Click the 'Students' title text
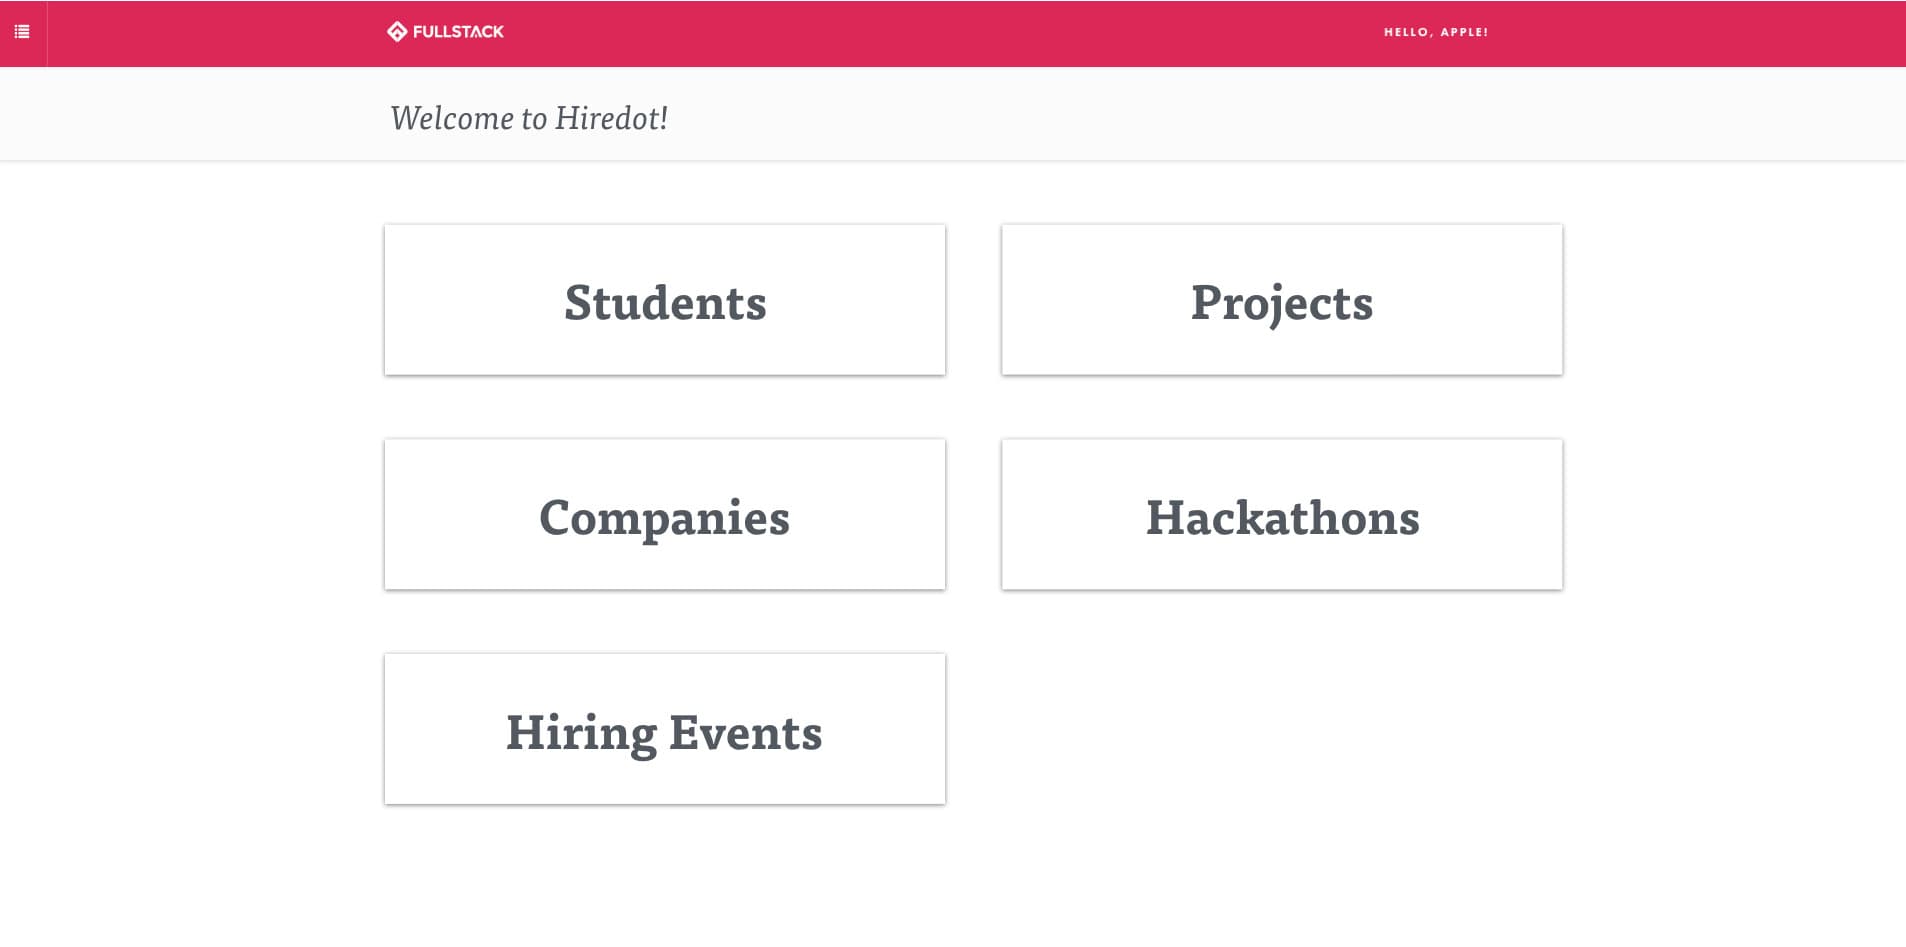This screenshot has width=1906, height=947. (665, 302)
